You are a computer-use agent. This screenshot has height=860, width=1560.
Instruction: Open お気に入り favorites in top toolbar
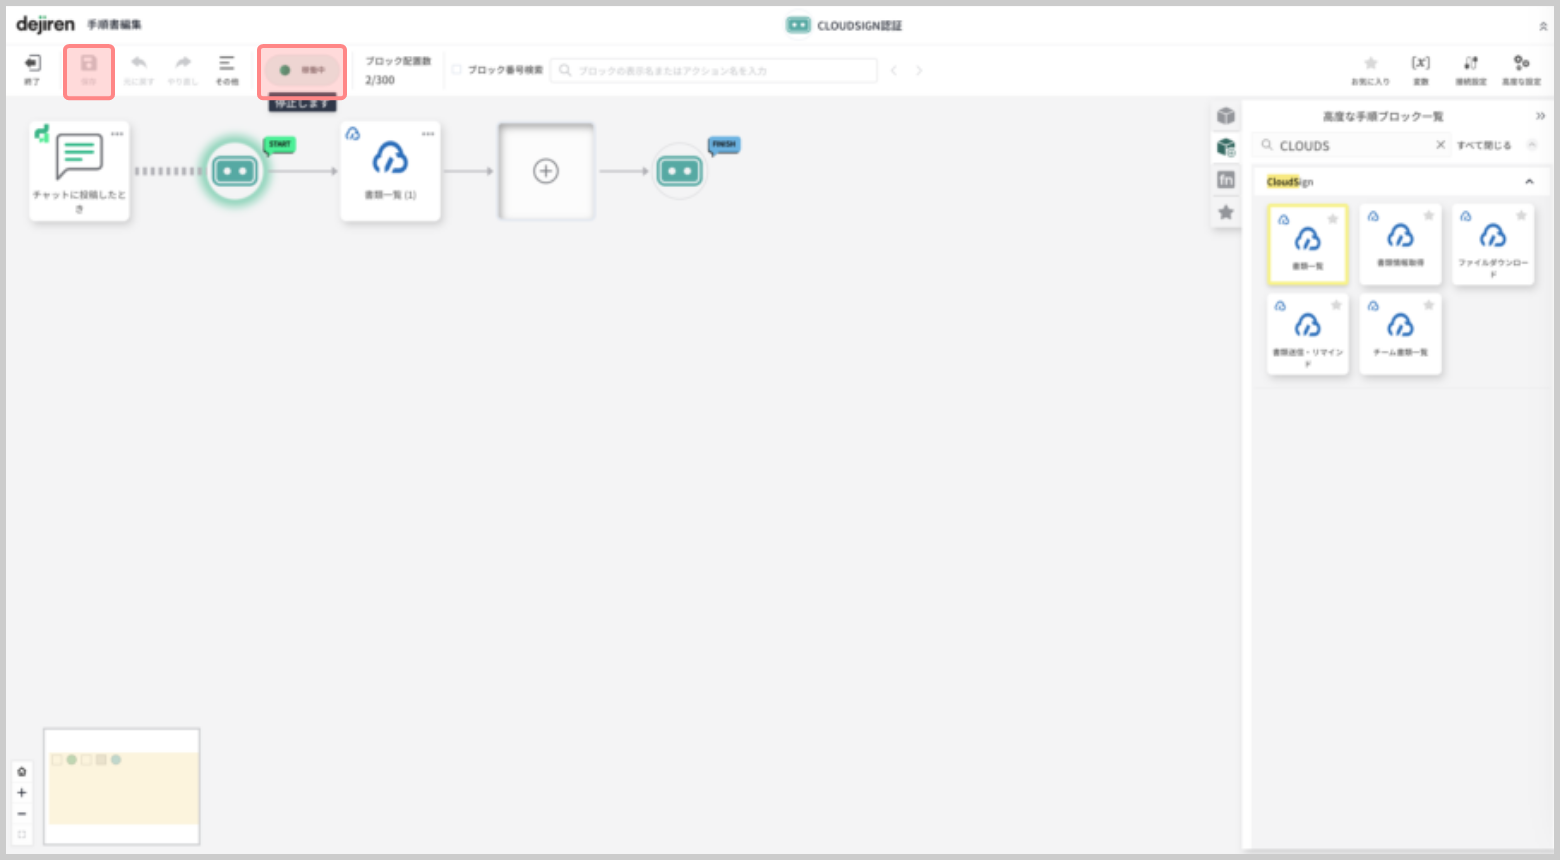[1371, 69]
